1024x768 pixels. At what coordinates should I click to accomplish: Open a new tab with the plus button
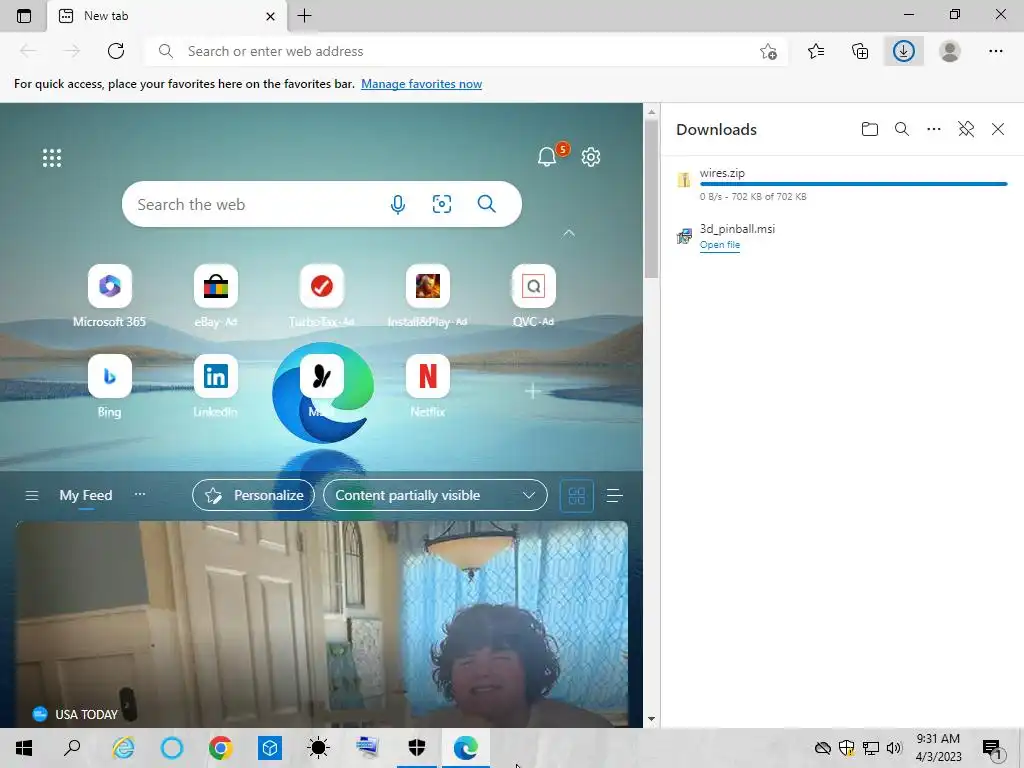[304, 16]
